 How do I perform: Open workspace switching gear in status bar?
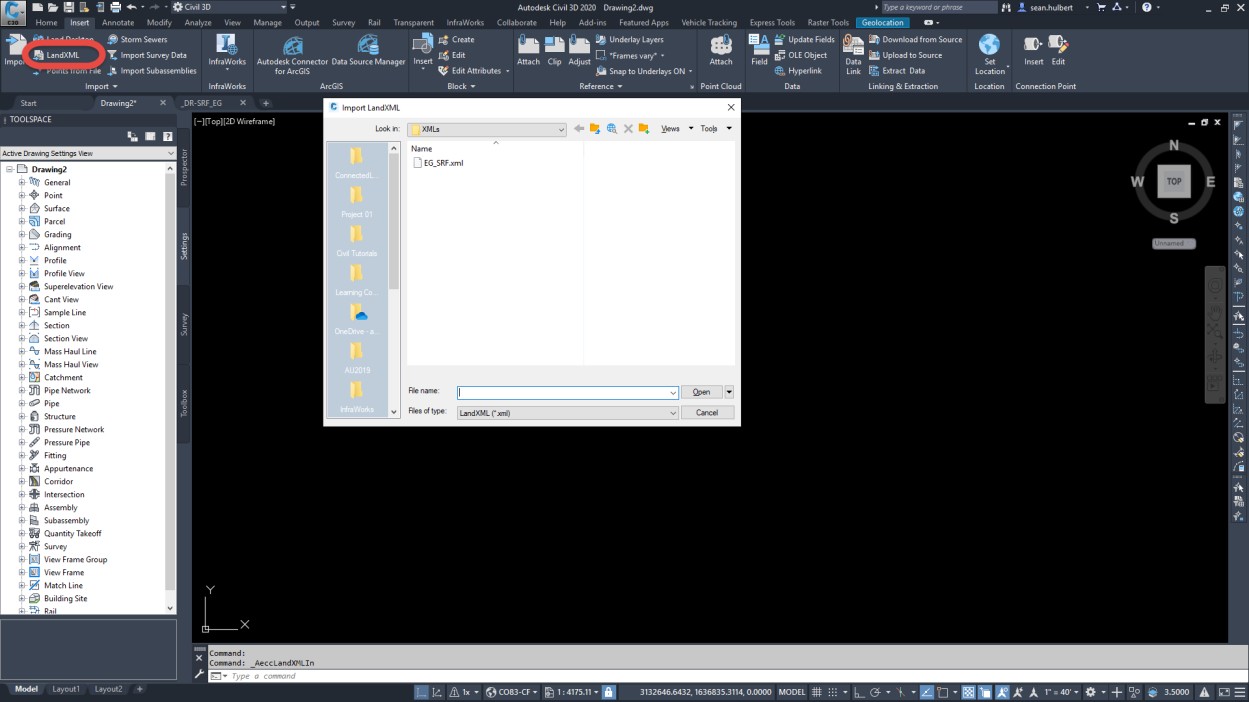1091,692
